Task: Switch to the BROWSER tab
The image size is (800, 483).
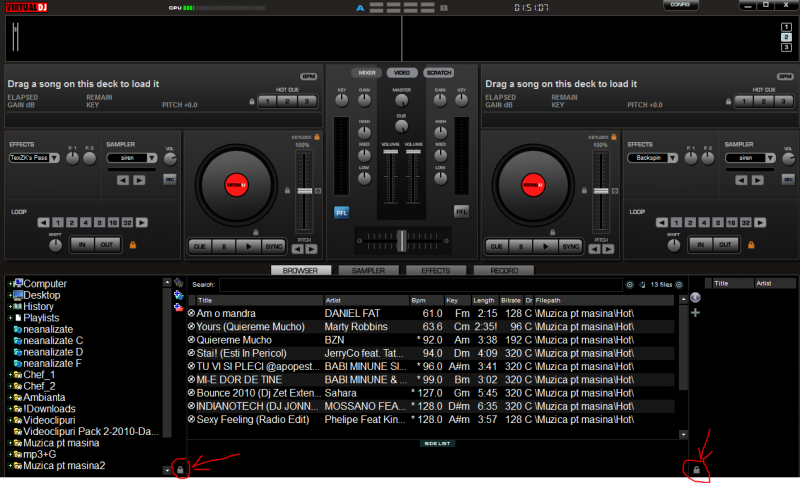Action: 300,270
